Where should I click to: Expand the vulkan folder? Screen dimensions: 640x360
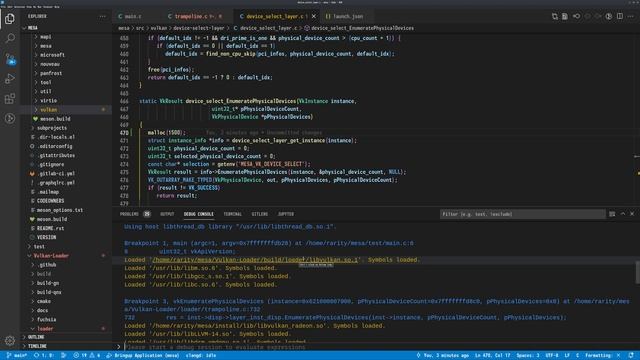pyautogui.click(x=65, y=109)
